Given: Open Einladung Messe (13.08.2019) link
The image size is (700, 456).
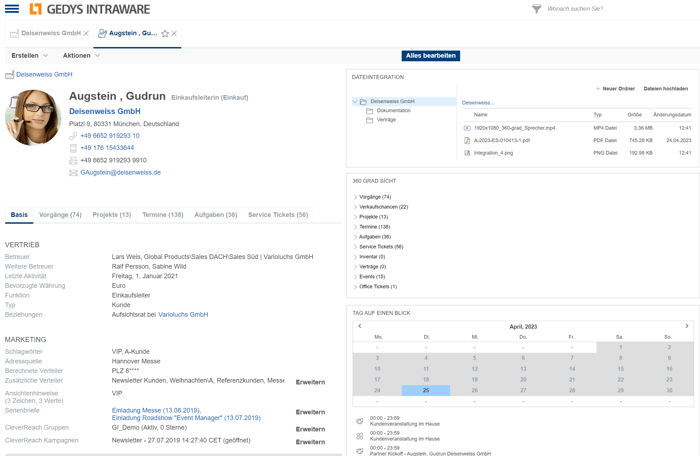Looking at the screenshot, I should (x=156, y=410).
